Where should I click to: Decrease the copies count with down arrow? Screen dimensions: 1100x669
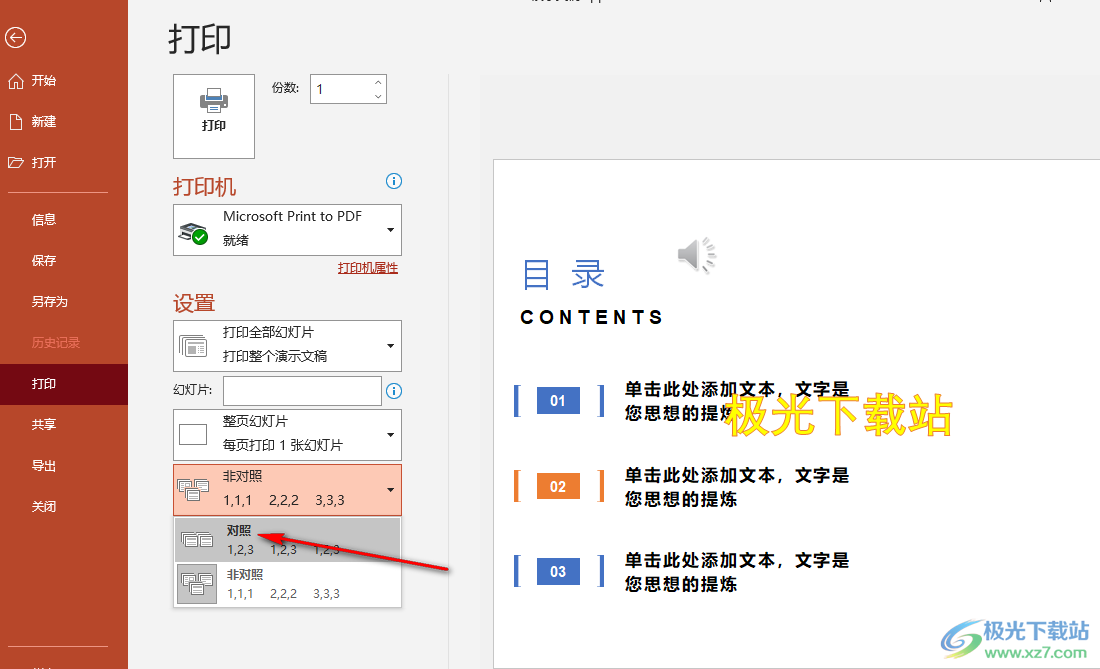[x=378, y=96]
